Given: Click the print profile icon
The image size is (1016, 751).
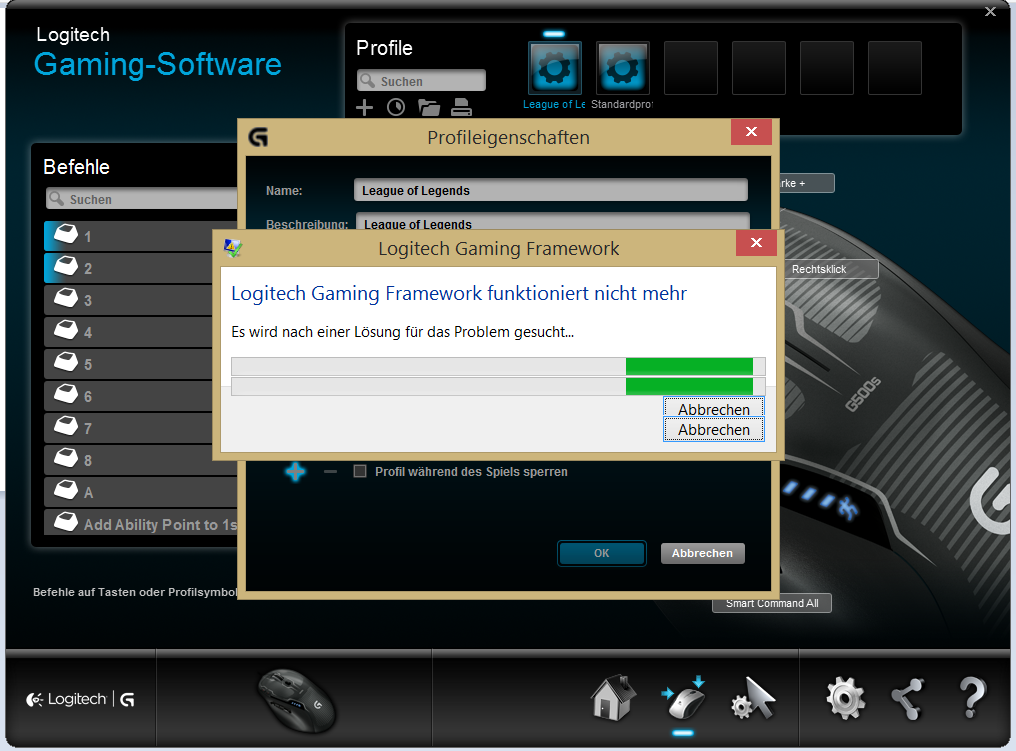Looking at the screenshot, I should pos(461,107).
